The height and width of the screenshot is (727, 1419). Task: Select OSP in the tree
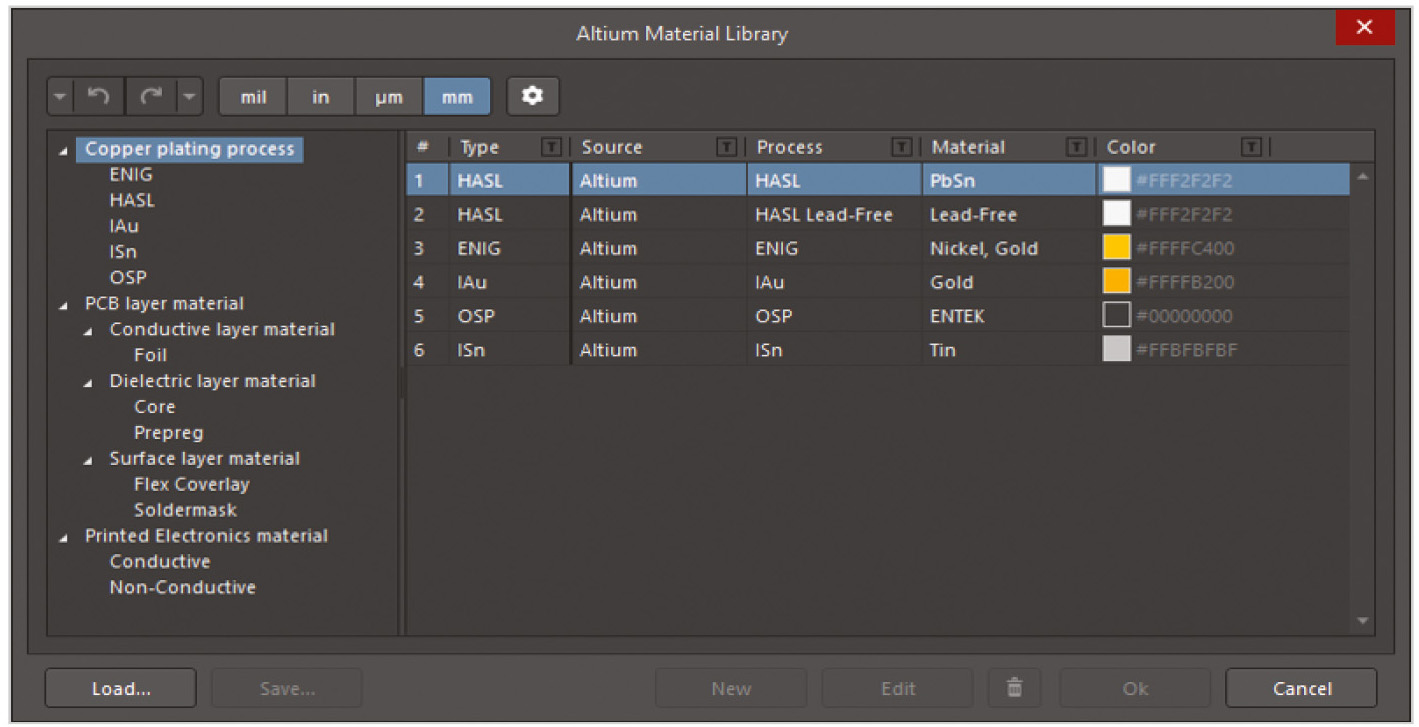pyautogui.click(x=128, y=277)
